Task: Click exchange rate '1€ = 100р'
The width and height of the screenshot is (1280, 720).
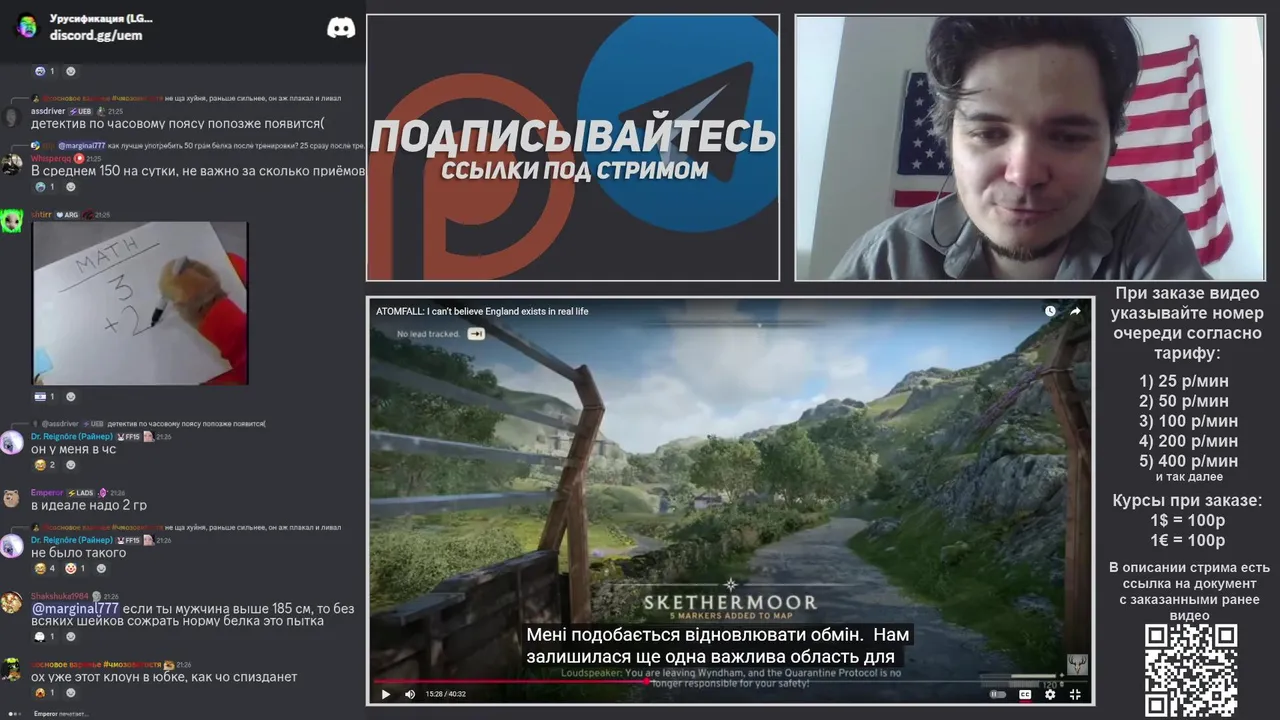Action: point(1187,541)
